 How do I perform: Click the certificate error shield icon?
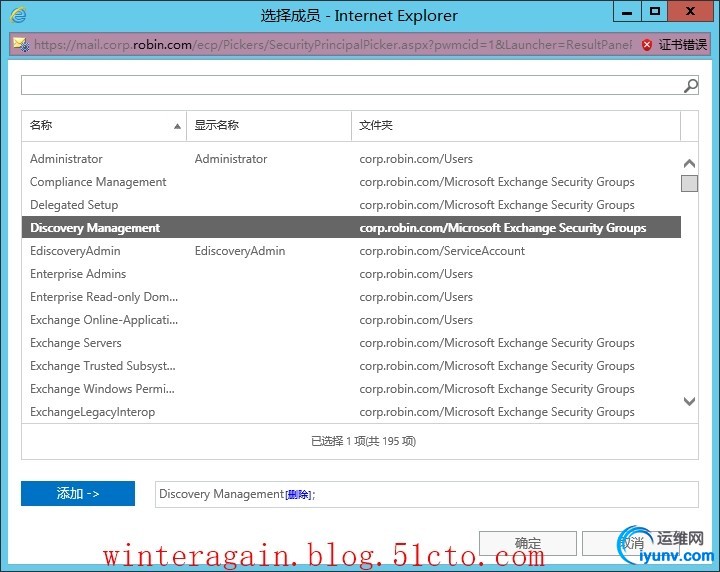[647, 45]
